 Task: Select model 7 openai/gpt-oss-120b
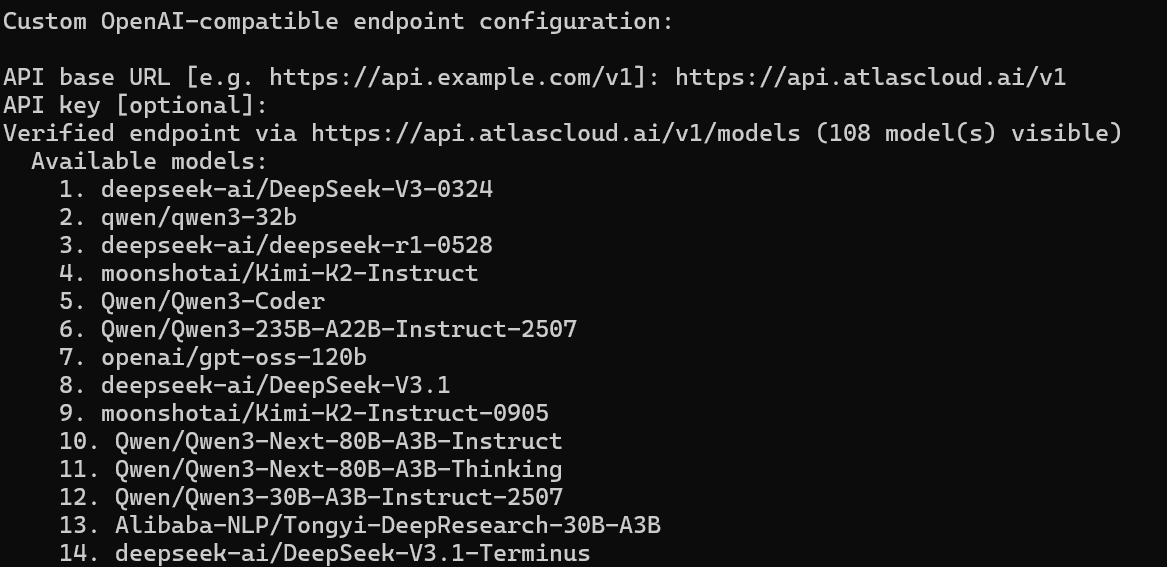pyautogui.click(x=233, y=357)
